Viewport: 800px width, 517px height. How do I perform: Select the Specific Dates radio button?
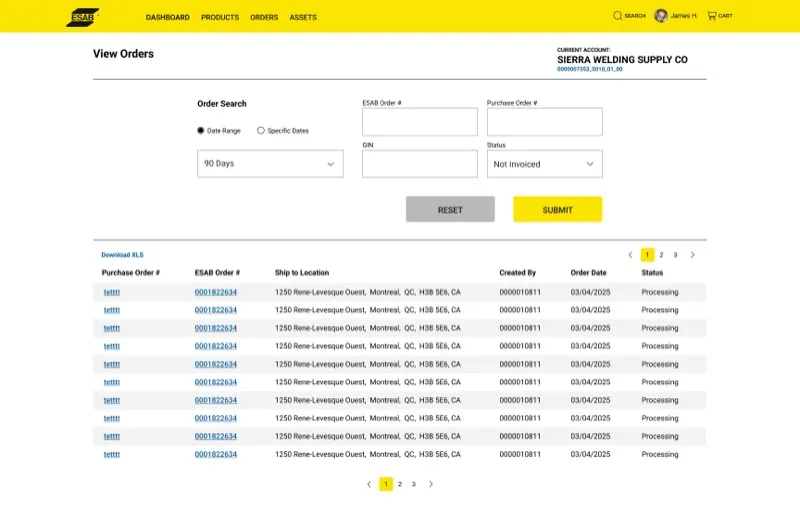tap(261, 131)
